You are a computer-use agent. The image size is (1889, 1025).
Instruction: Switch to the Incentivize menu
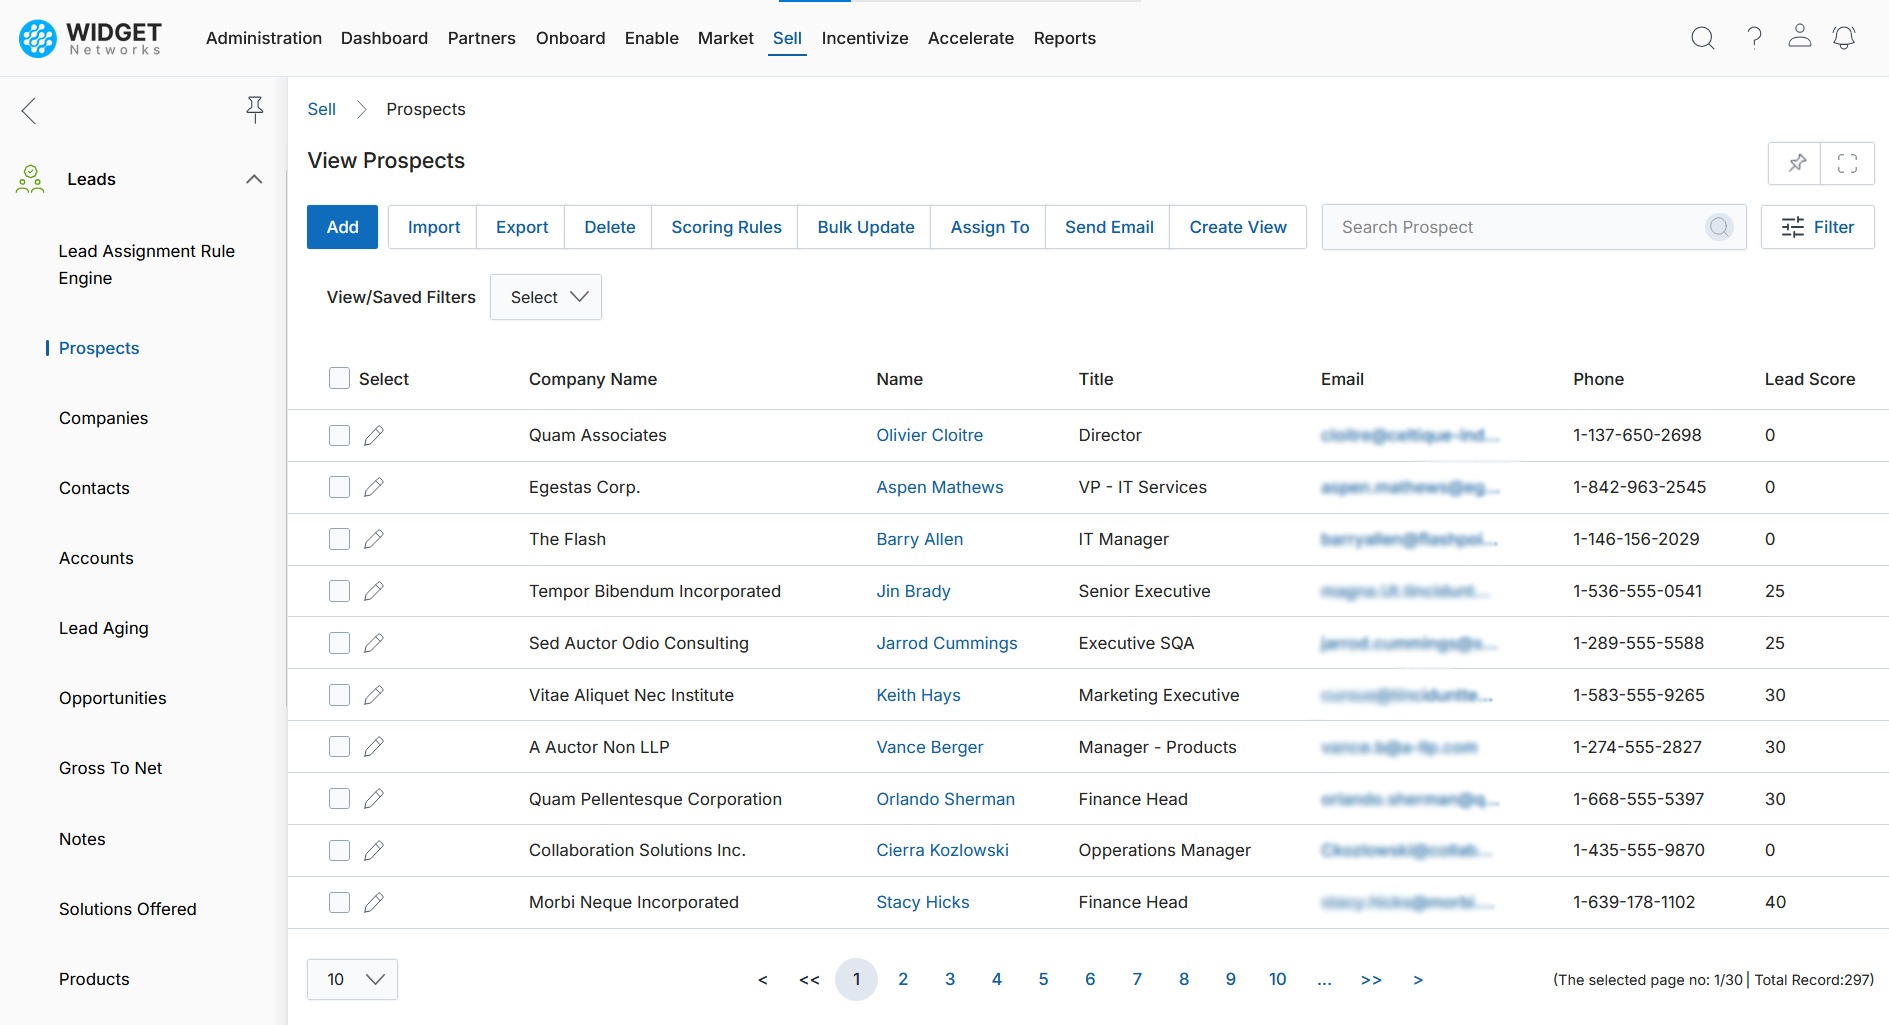(x=865, y=38)
